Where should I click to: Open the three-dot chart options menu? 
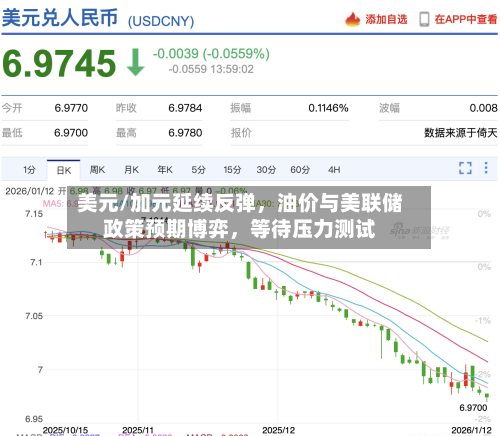point(486,168)
